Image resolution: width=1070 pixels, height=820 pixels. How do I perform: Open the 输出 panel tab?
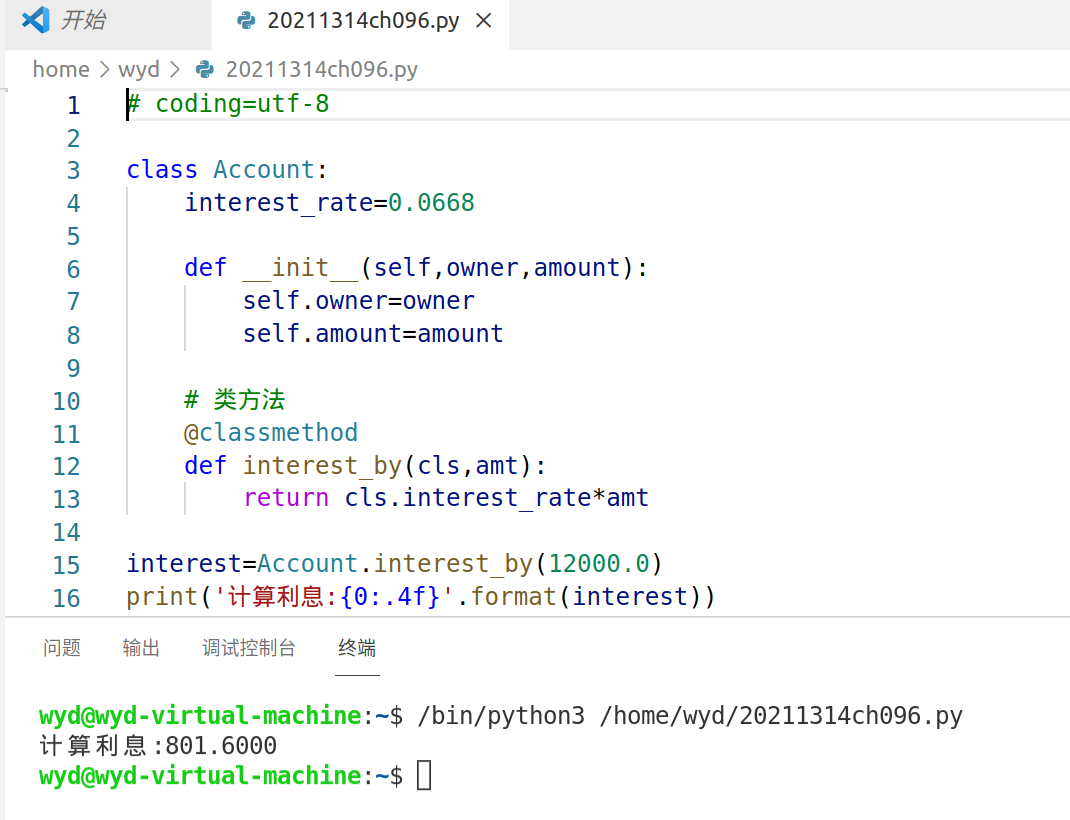pos(141,647)
